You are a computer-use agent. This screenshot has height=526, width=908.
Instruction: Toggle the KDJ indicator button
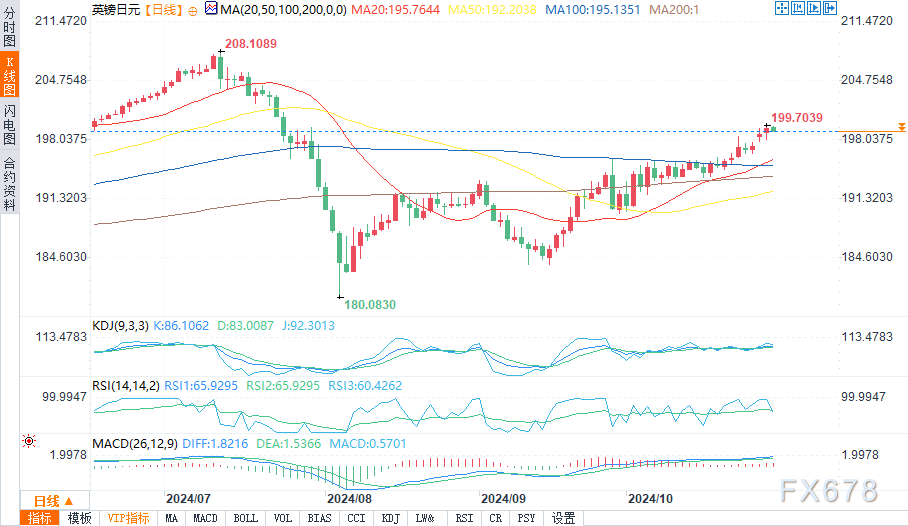pyautogui.click(x=390, y=518)
